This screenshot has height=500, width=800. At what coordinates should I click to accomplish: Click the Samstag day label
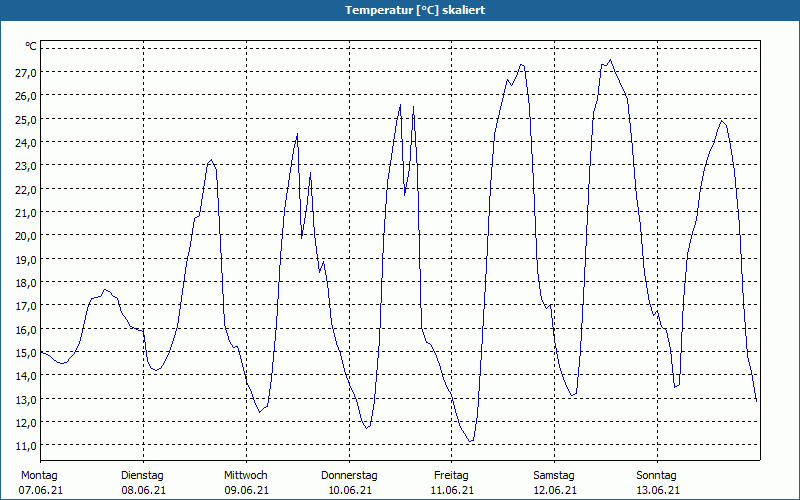554,476
